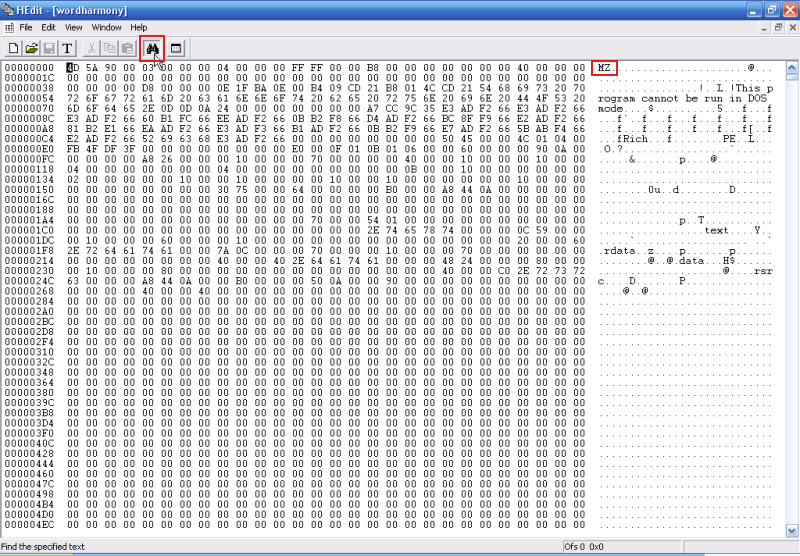Click the .rdata text in the ASCII pane

pos(616,250)
